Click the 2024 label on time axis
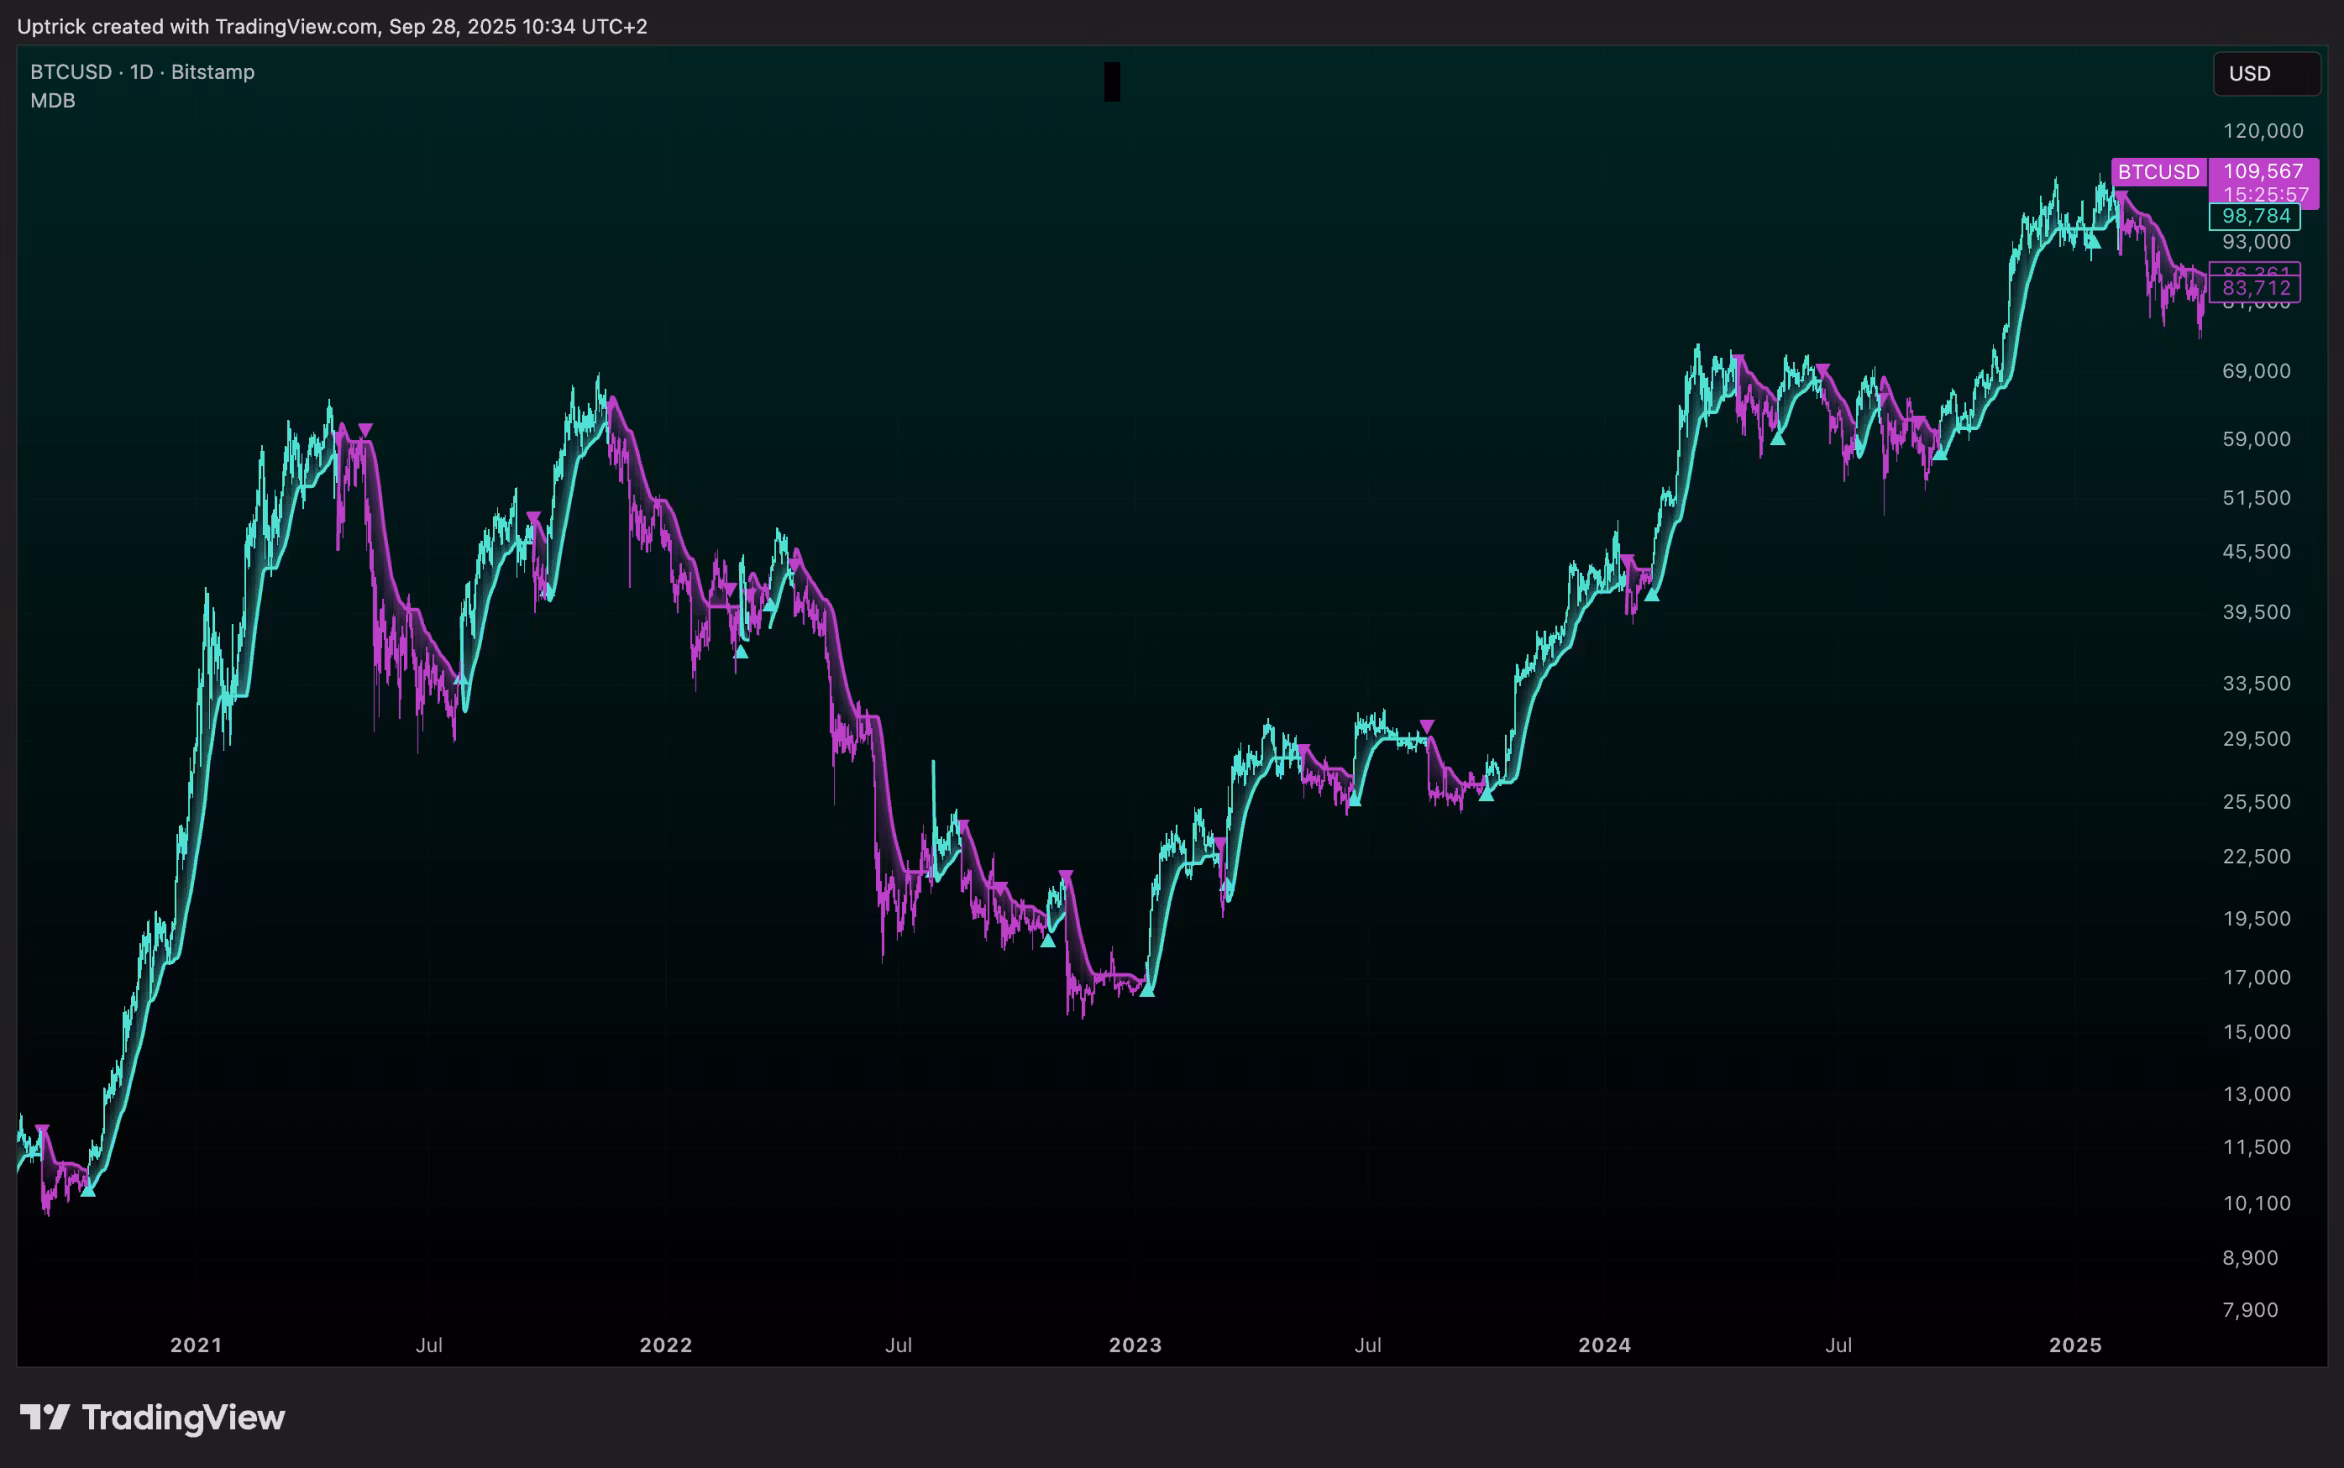Screen dimensions: 2344x1468 click(x=1604, y=1345)
